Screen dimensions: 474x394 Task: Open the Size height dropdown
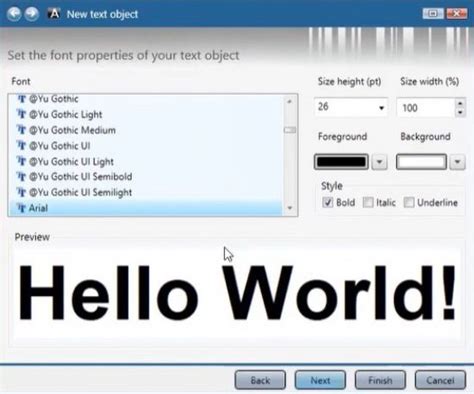(x=381, y=108)
